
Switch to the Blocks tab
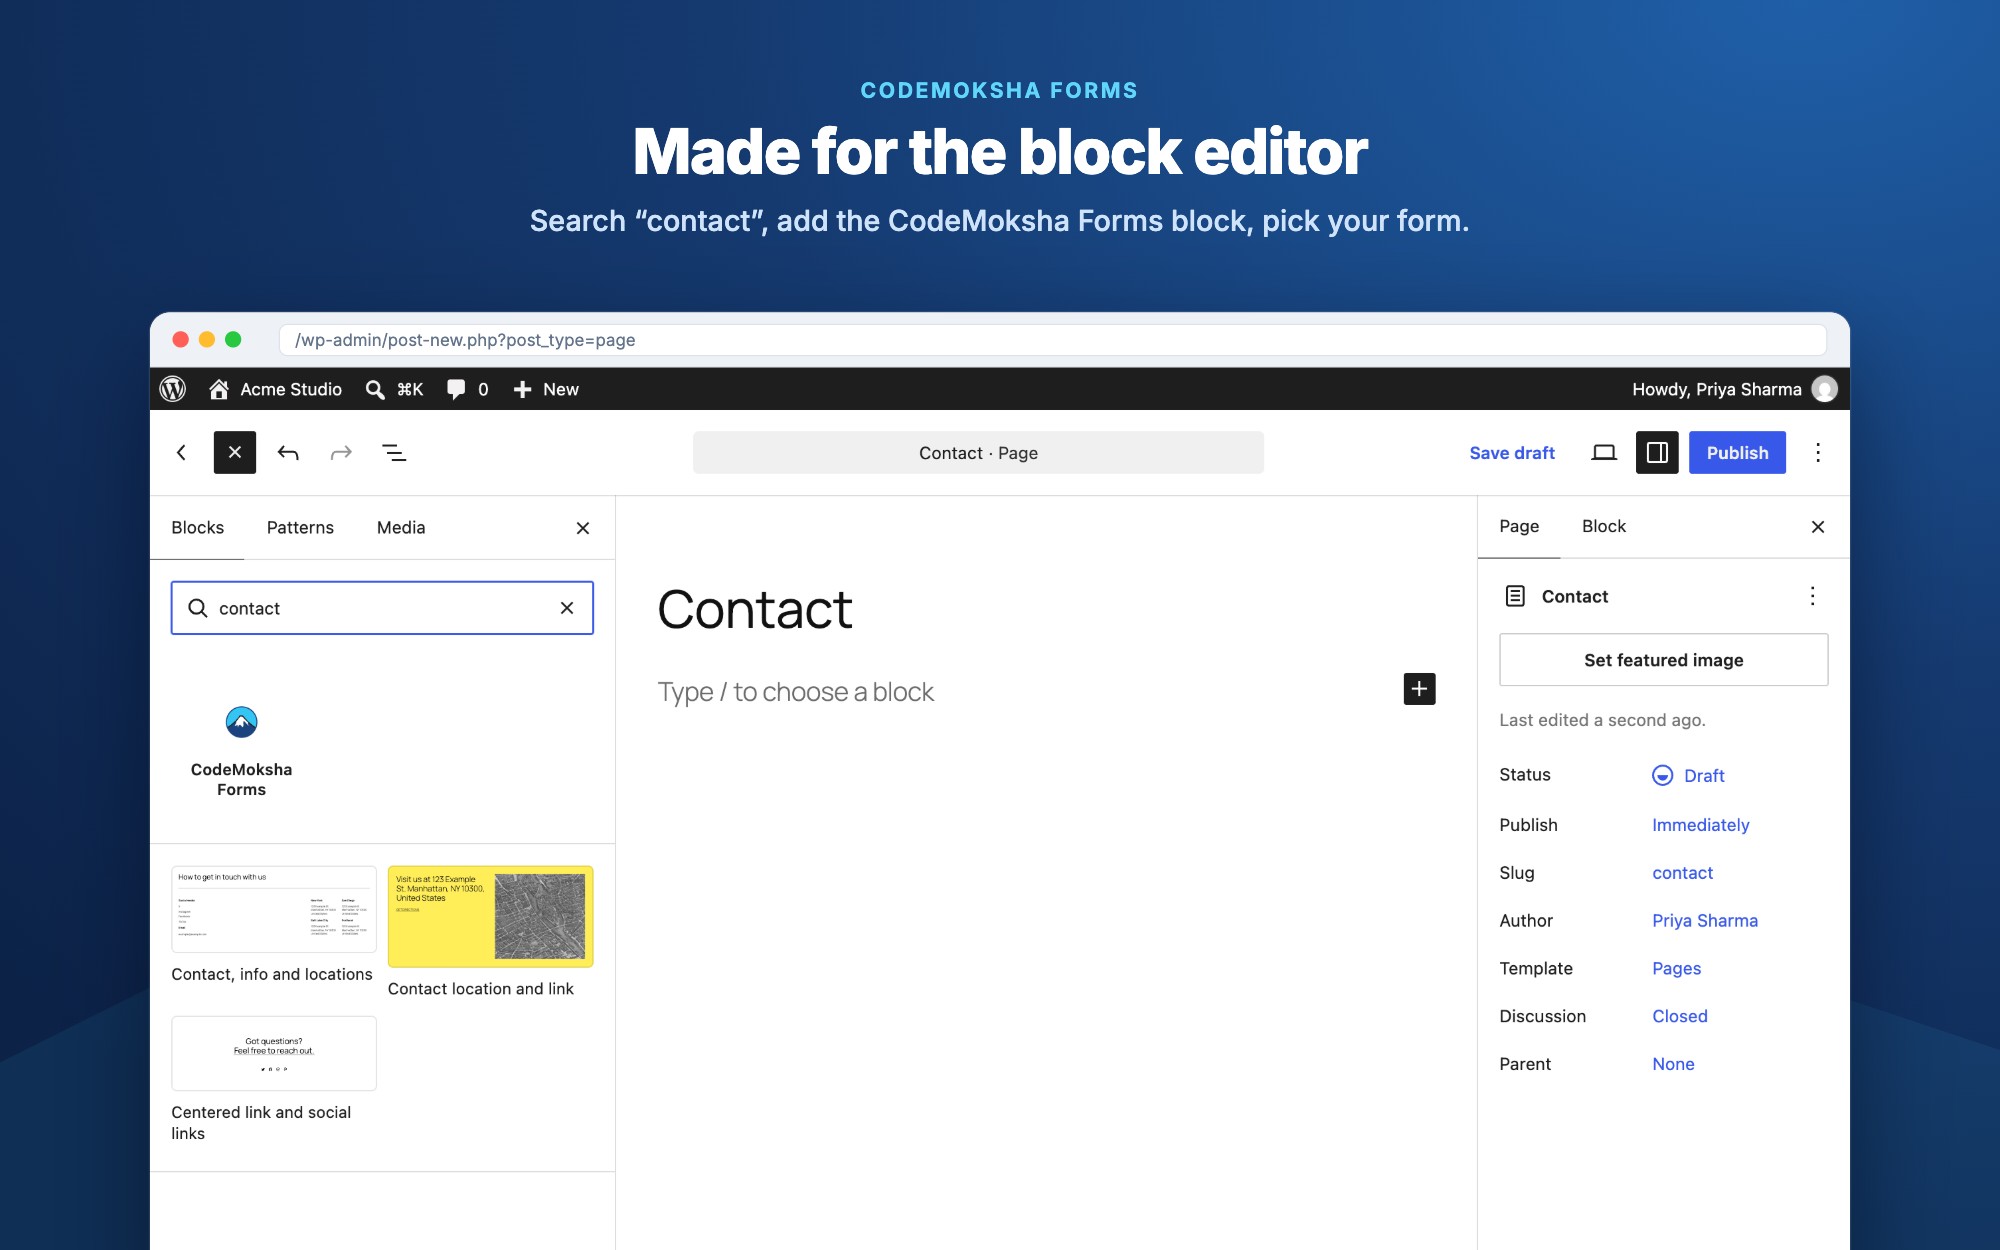(x=197, y=528)
